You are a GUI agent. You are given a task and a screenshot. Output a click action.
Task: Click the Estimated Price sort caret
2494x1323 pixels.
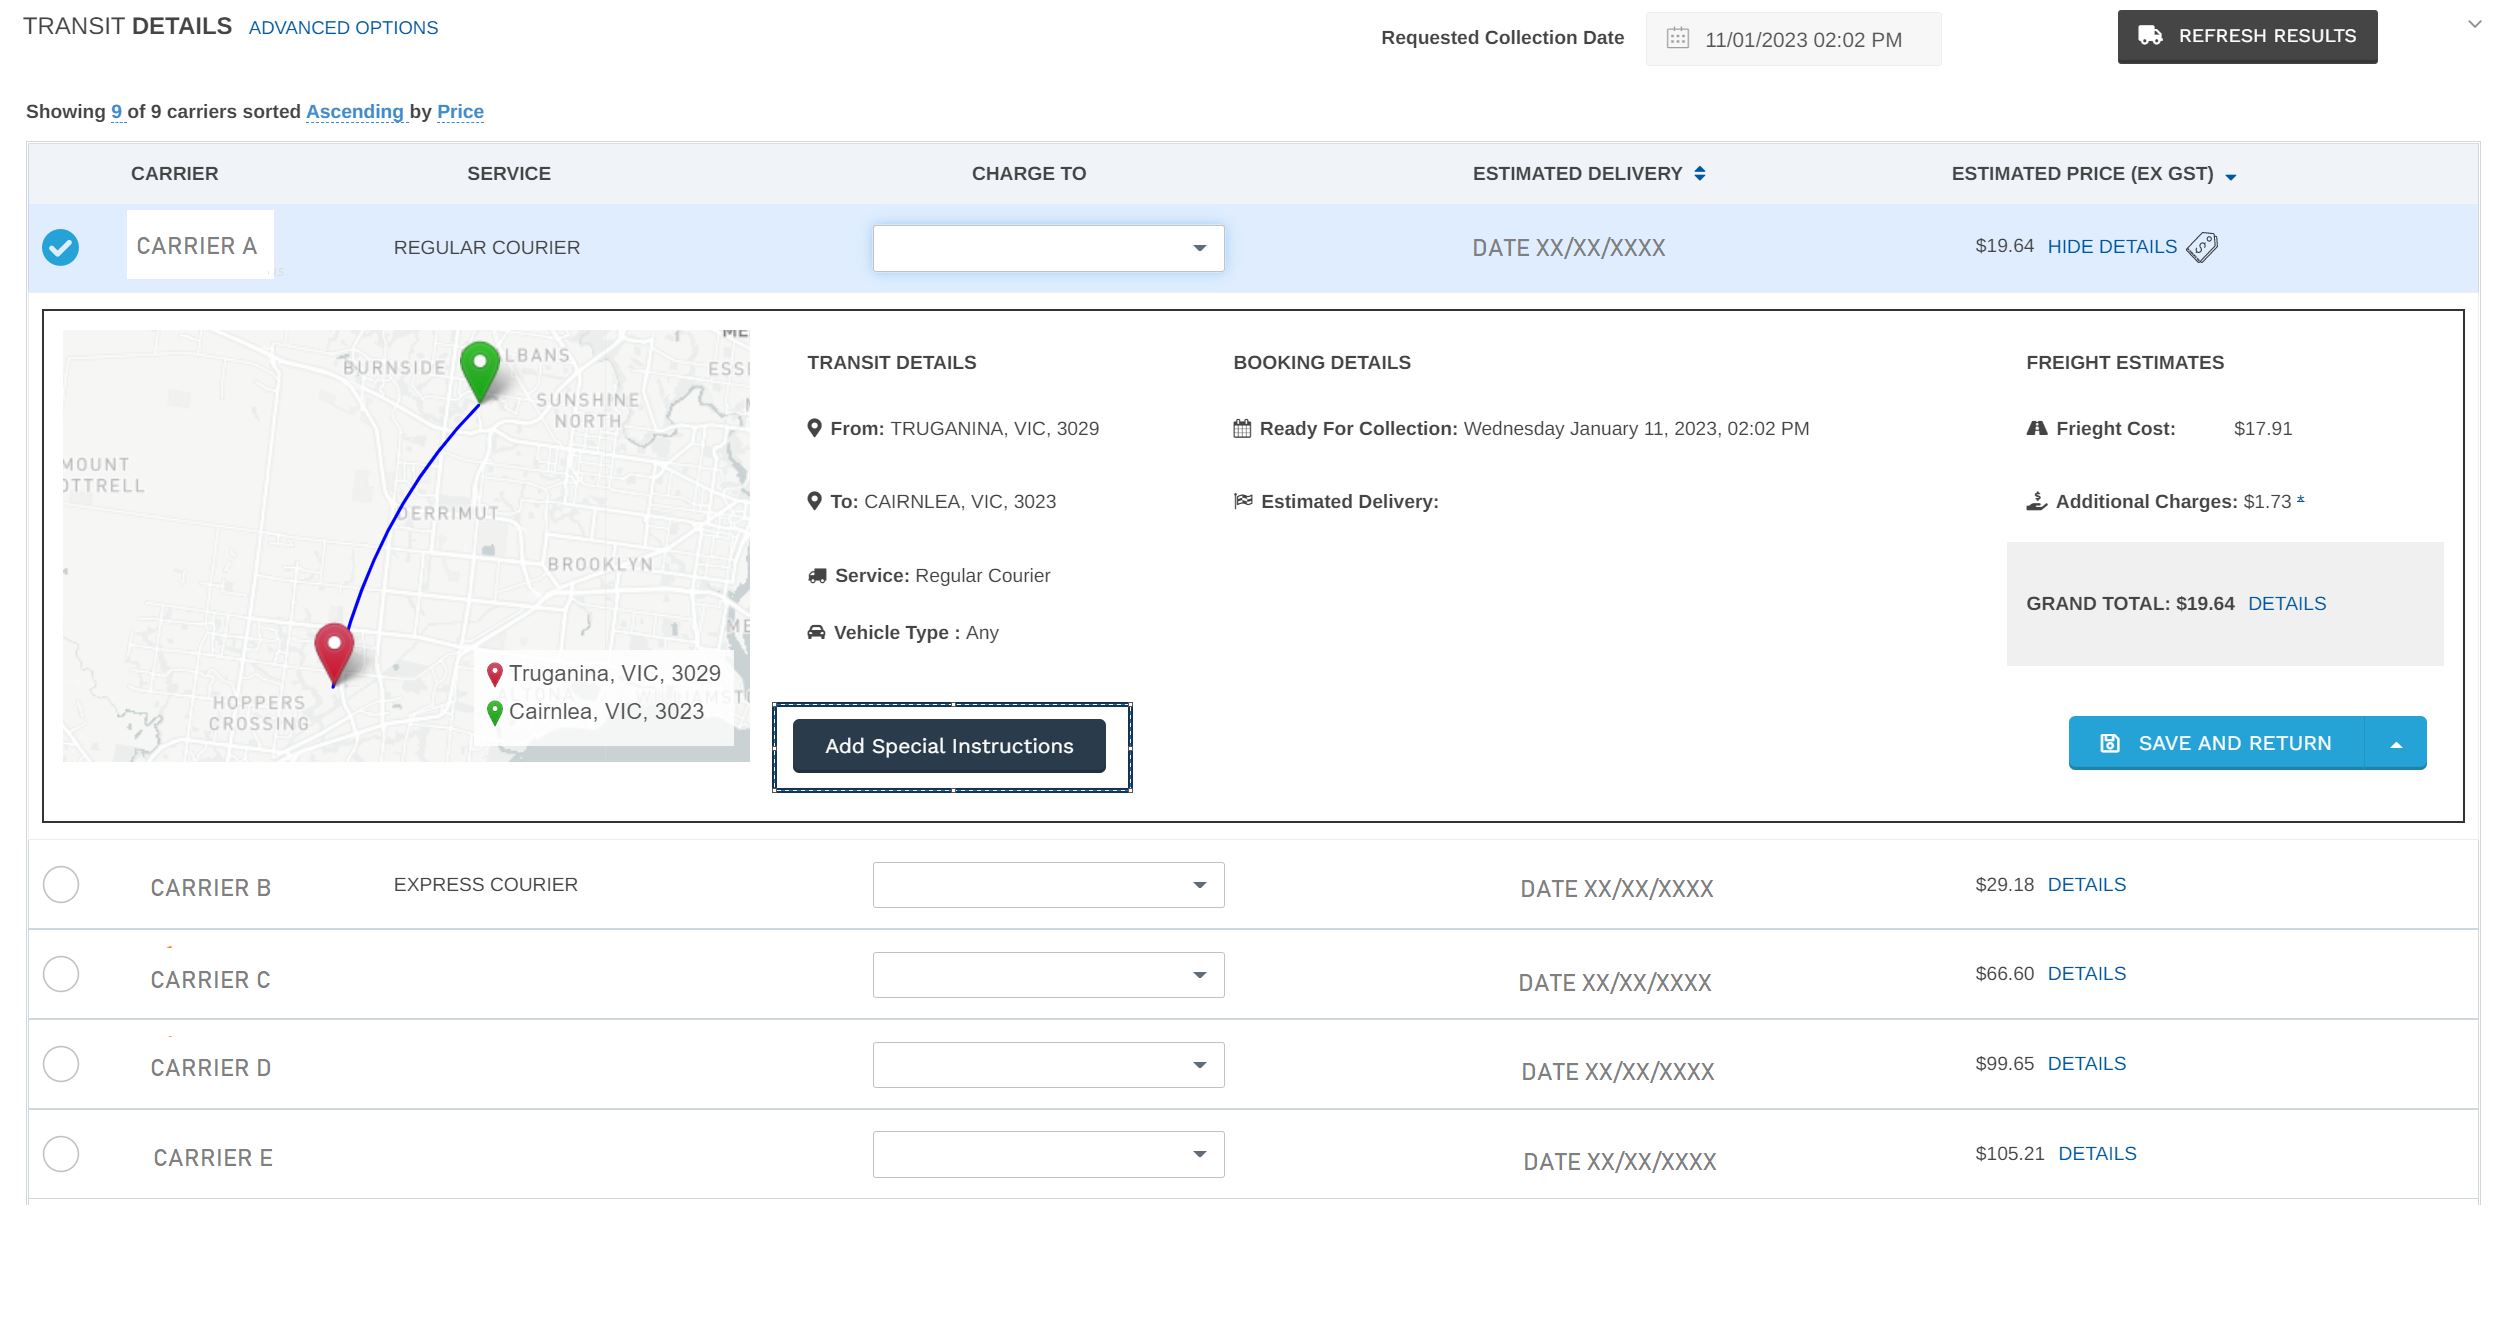pyautogui.click(x=2230, y=177)
